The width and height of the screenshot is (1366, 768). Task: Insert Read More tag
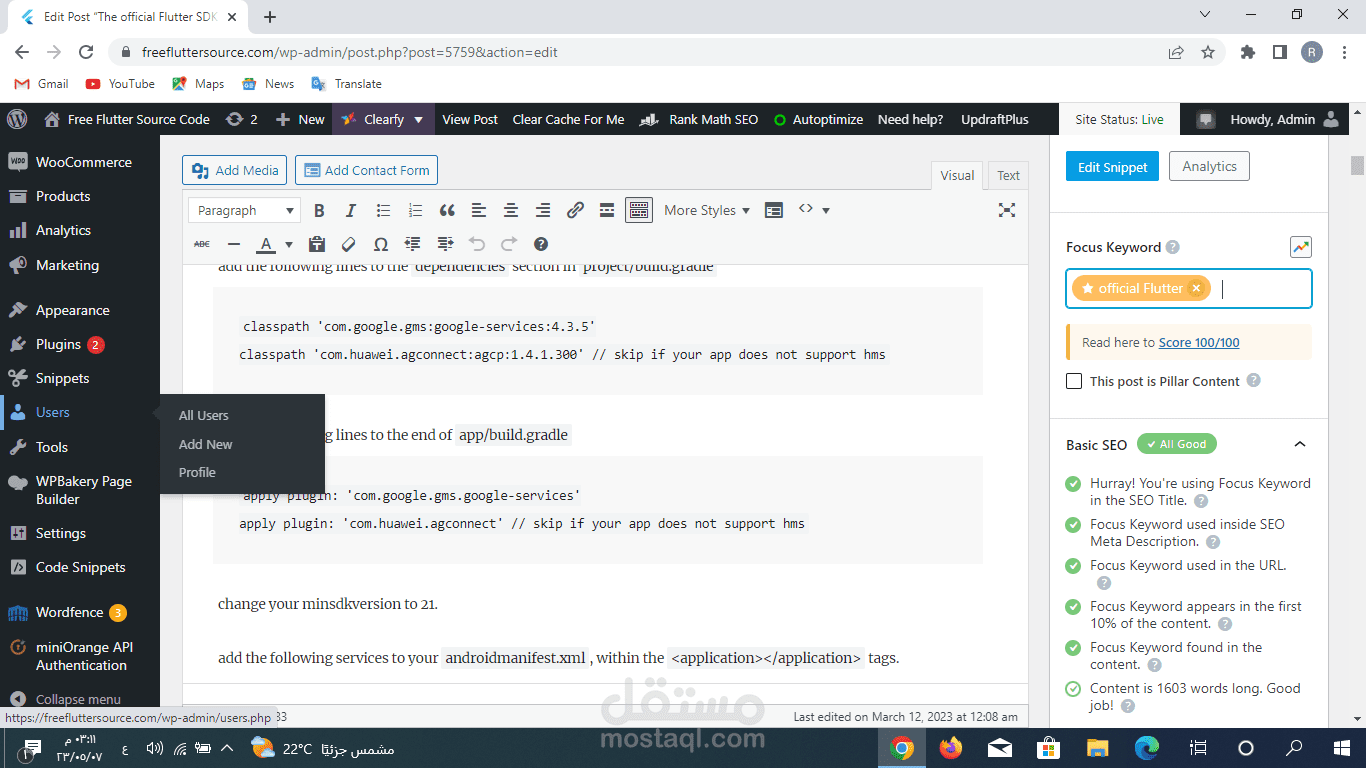pyautogui.click(x=607, y=210)
